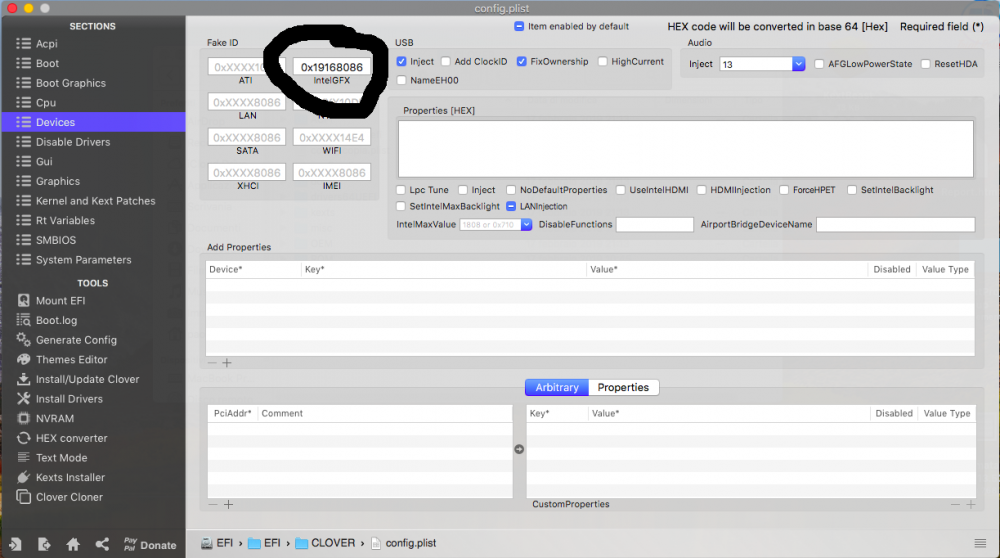Viewport: 1000px width, 558px height.
Task: Click the WIFI Fake ID field
Action: [332, 137]
